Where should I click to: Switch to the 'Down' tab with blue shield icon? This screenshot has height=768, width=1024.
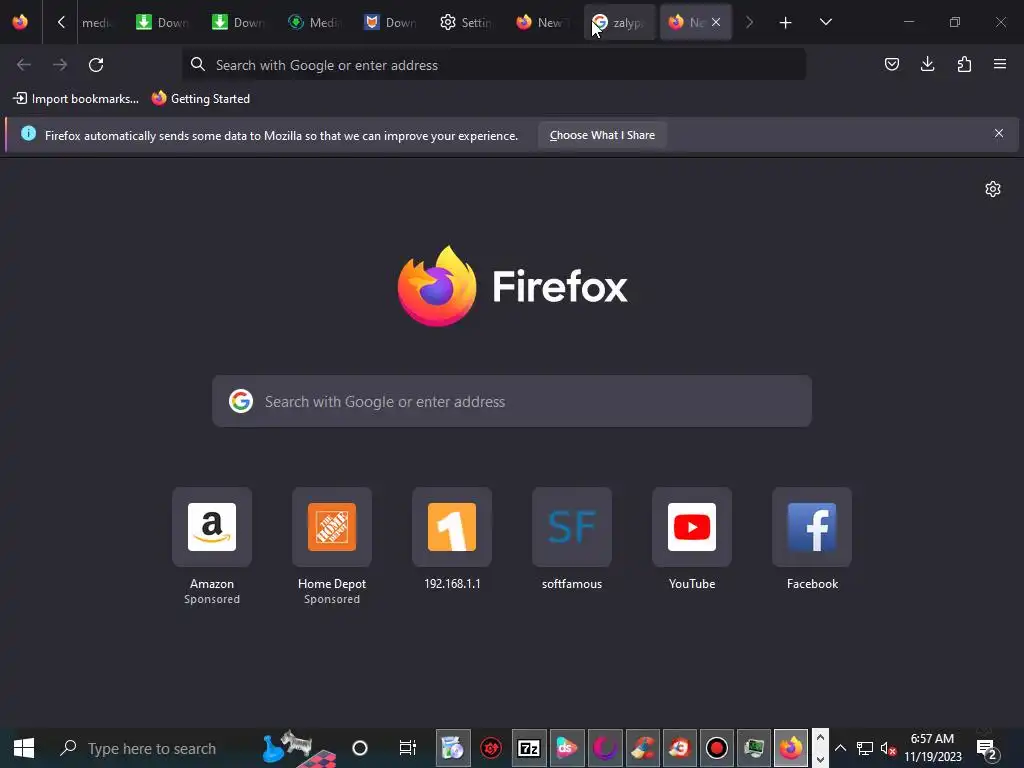click(391, 23)
